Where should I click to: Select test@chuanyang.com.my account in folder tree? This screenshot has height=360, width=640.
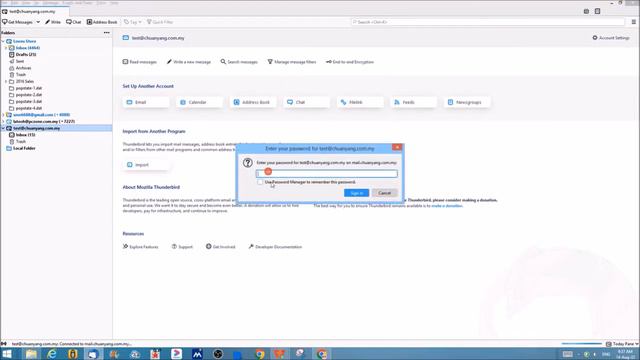[56, 128]
